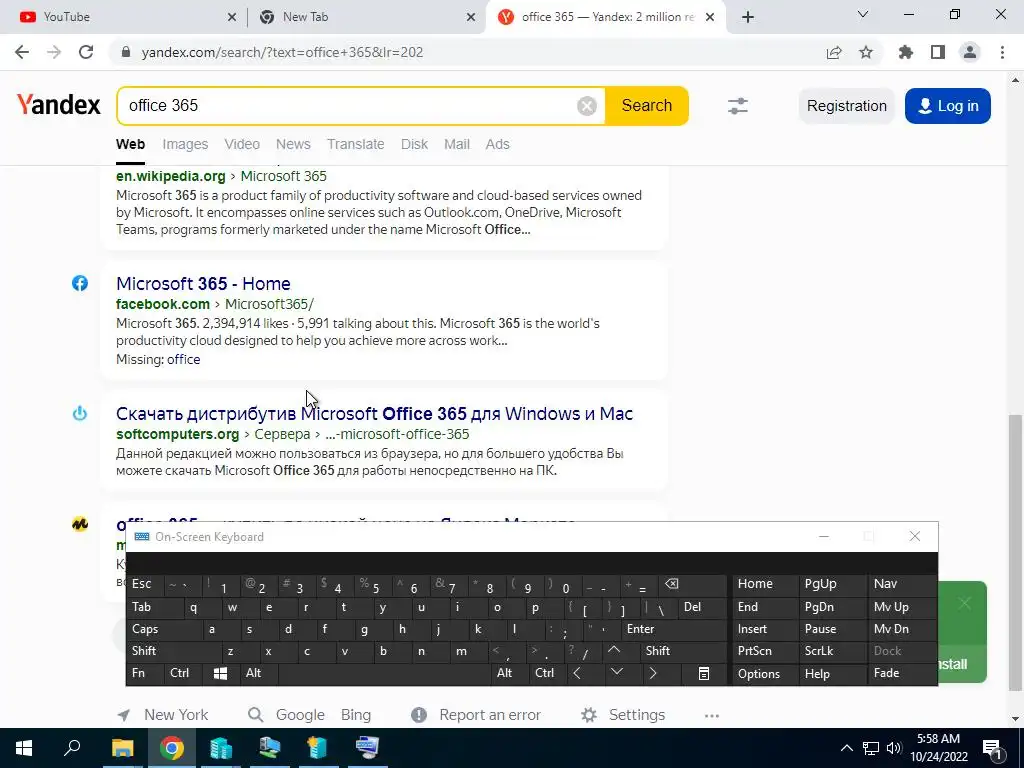Image resolution: width=1024 pixels, height=768 pixels.
Task: Open en.wikipedia.org result link
Action: 170,176
